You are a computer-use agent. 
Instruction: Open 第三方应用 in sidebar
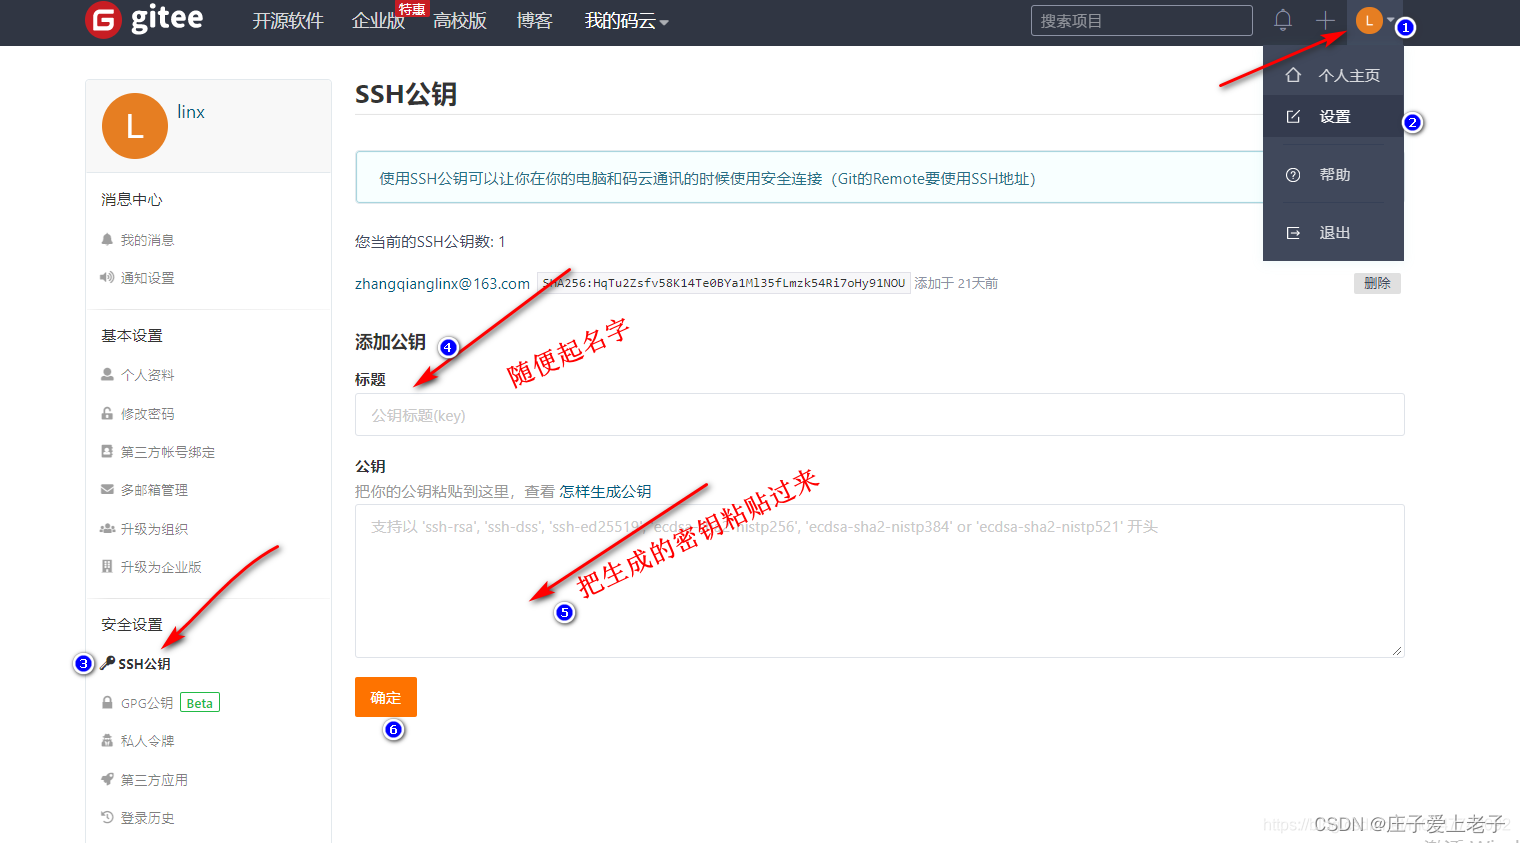pyautogui.click(x=154, y=780)
